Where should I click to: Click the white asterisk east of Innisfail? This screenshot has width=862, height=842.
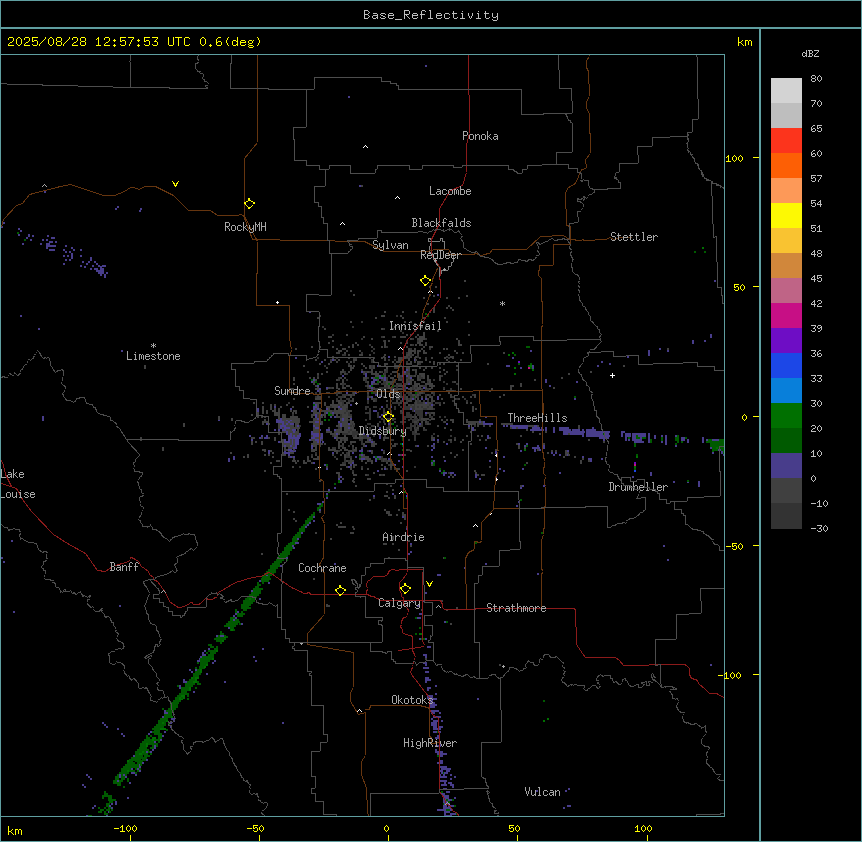[502, 303]
